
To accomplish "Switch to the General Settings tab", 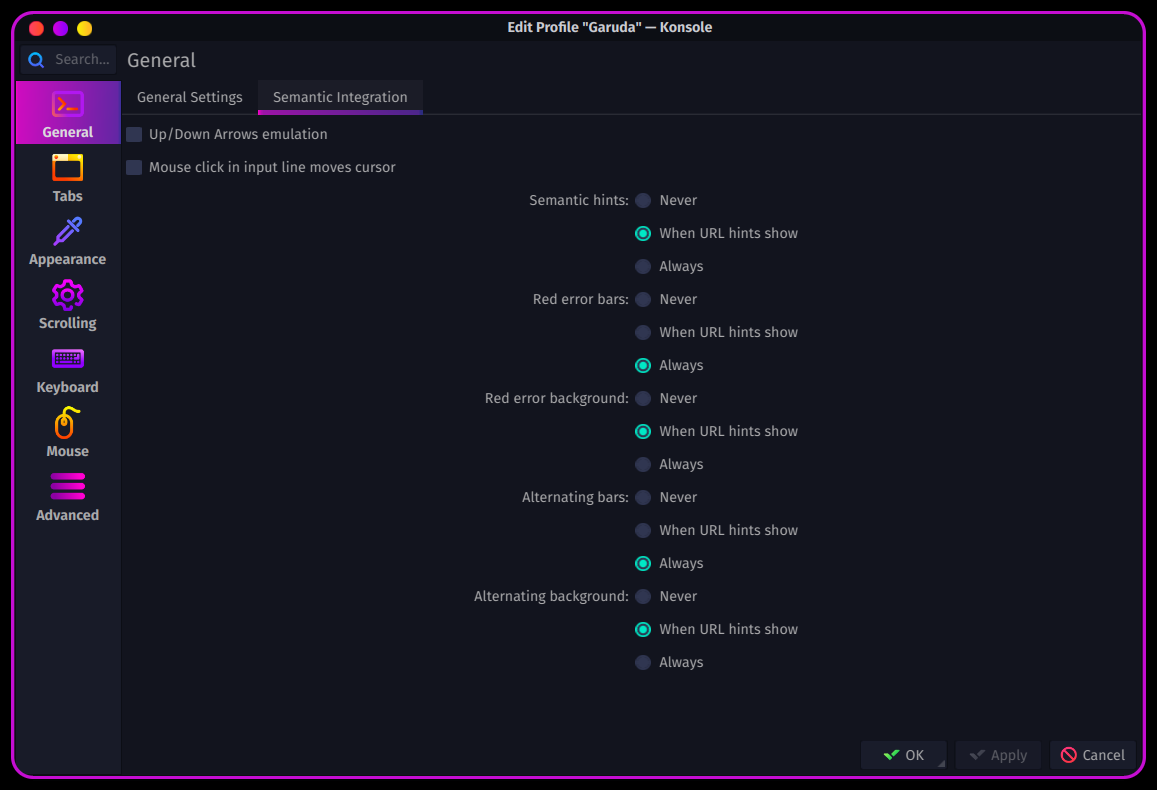I will click(190, 97).
